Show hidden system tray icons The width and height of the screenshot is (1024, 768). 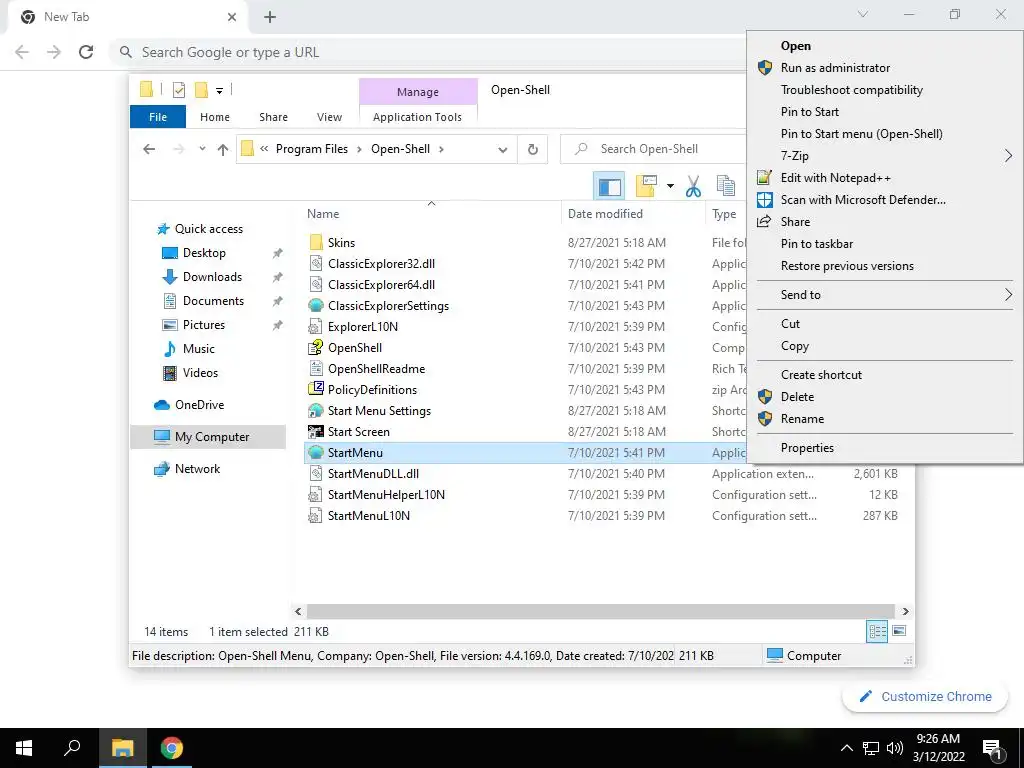click(846, 748)
